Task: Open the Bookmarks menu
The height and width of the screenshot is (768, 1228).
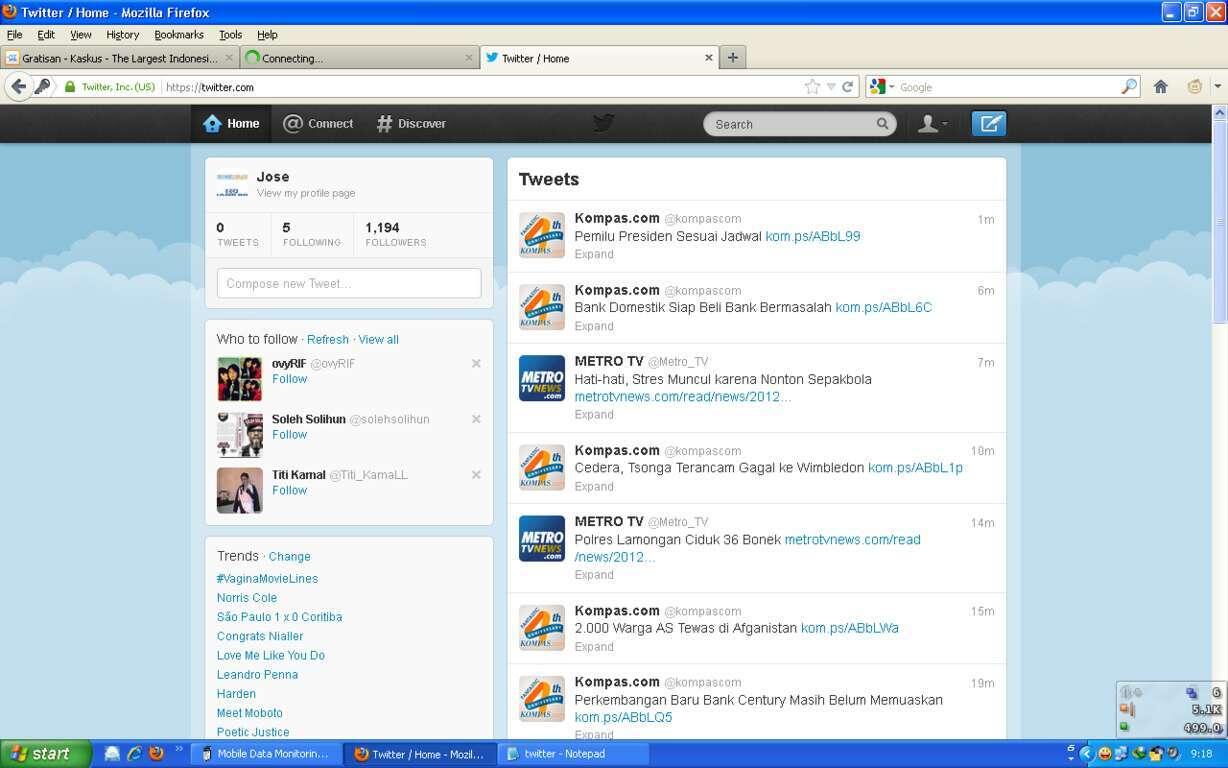Action: (179, 35)
